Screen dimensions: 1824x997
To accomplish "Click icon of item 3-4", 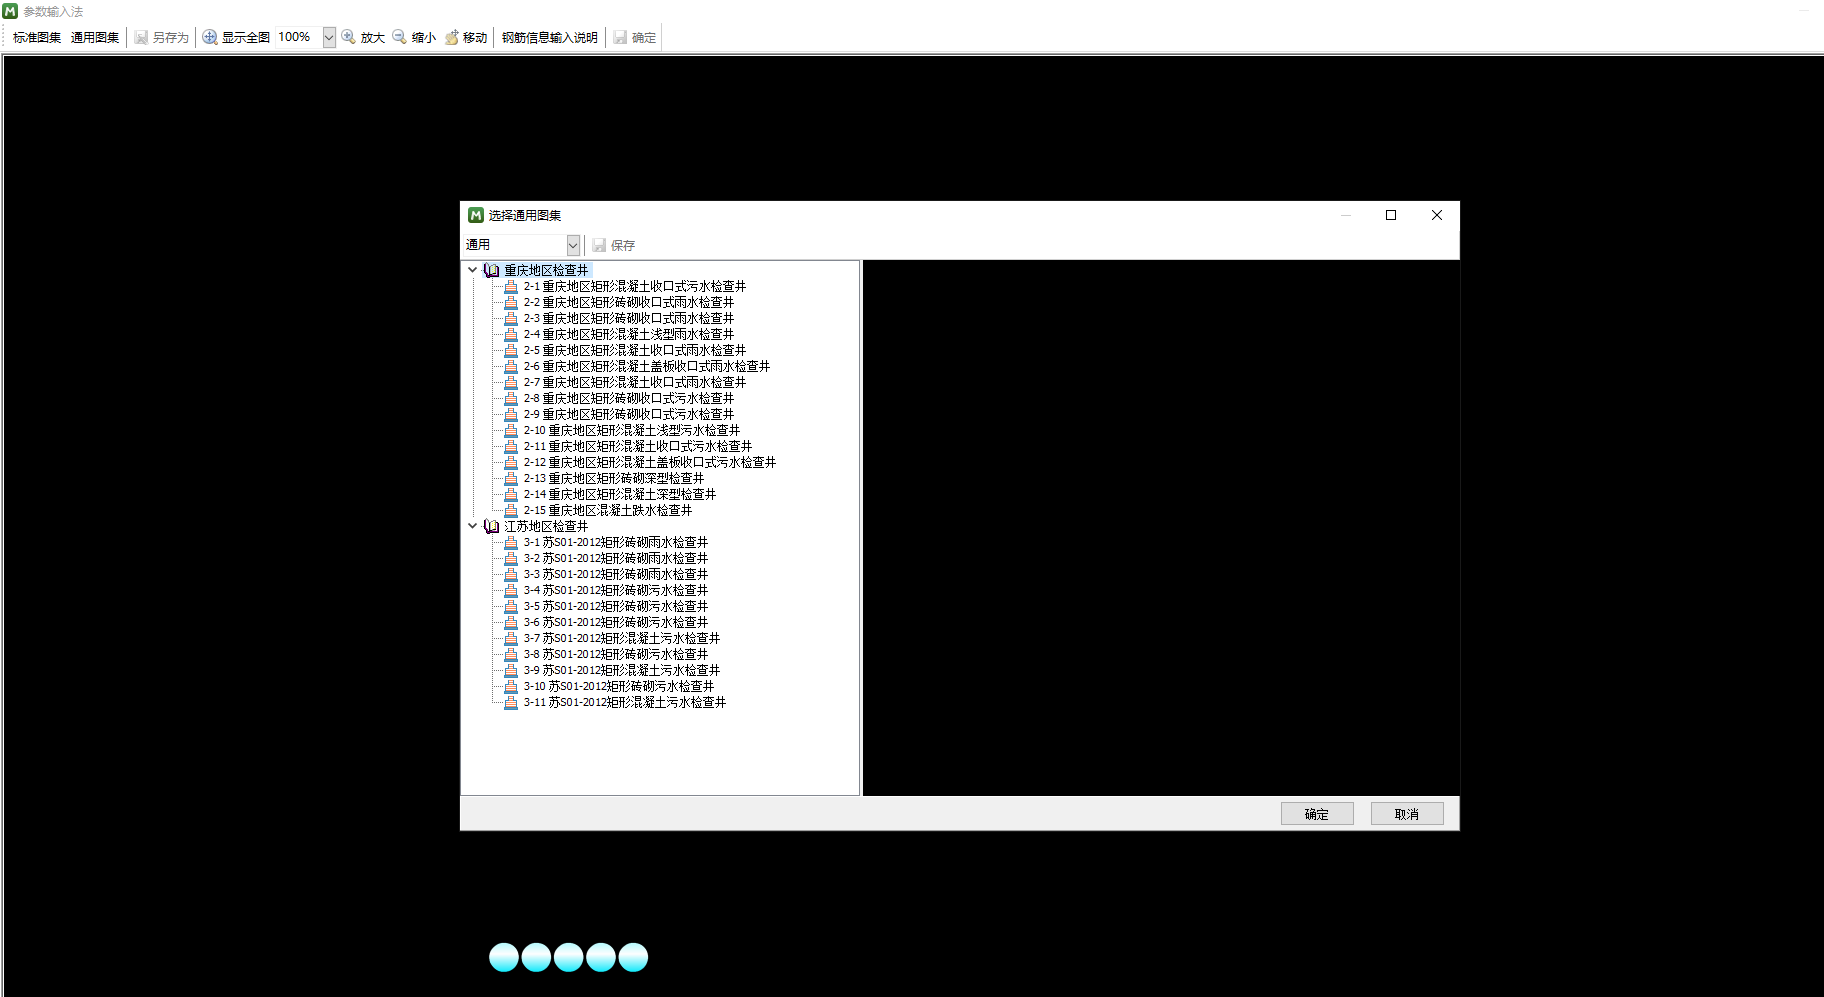I will [x=511, y=590].
